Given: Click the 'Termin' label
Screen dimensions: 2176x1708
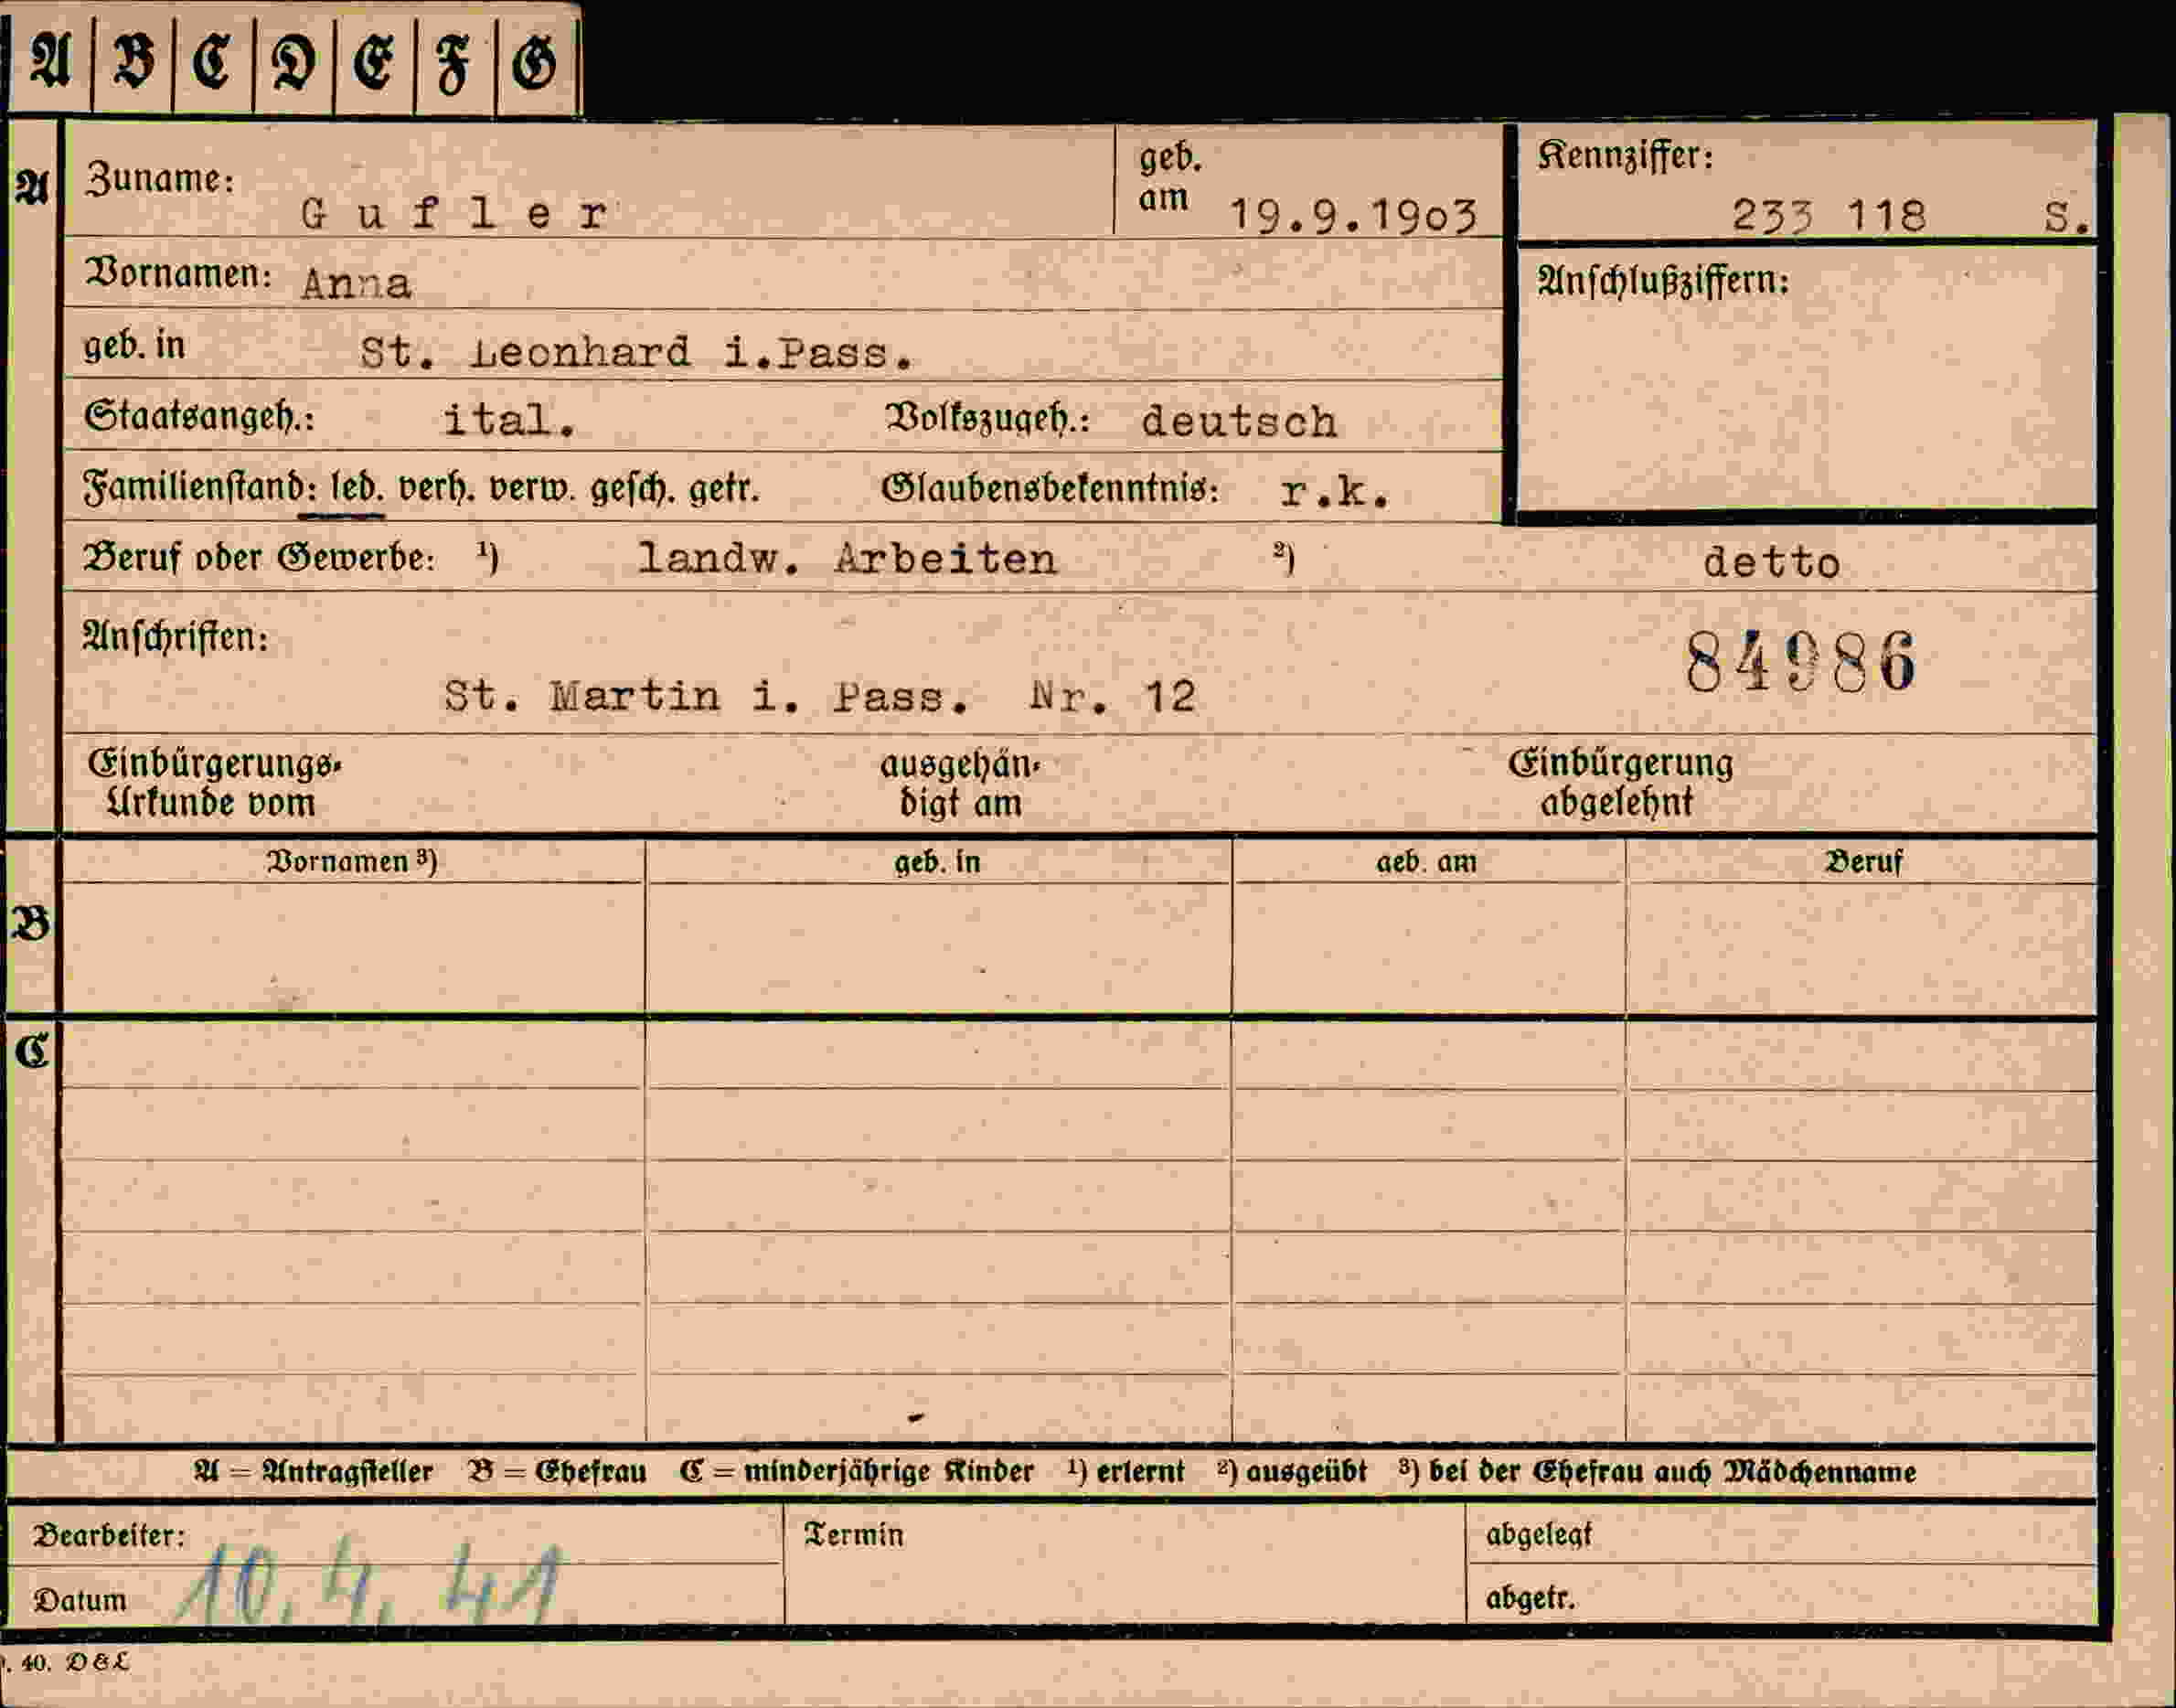Looking at the screenshot, I should pos(854,1535).
